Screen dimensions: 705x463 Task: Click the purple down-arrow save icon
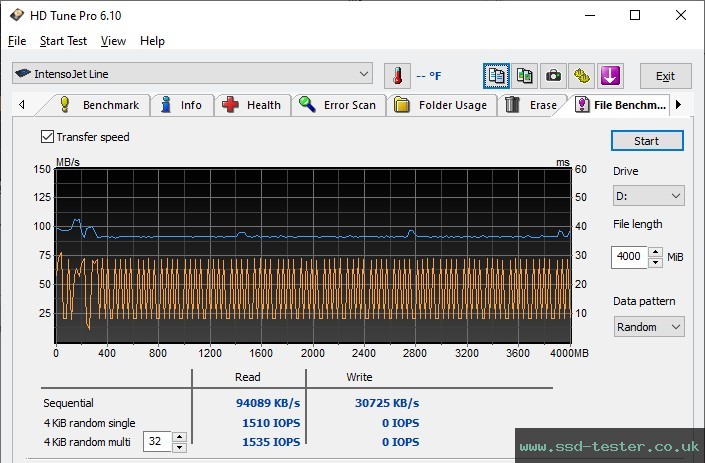[610, 76]
